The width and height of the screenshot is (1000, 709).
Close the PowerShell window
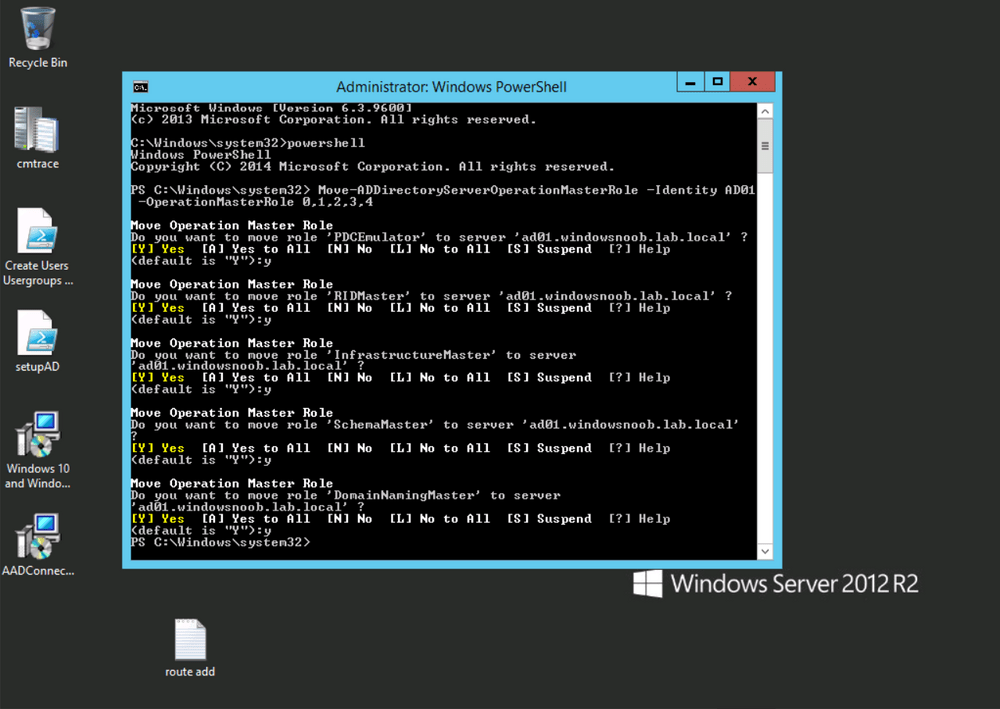point(751,82)
